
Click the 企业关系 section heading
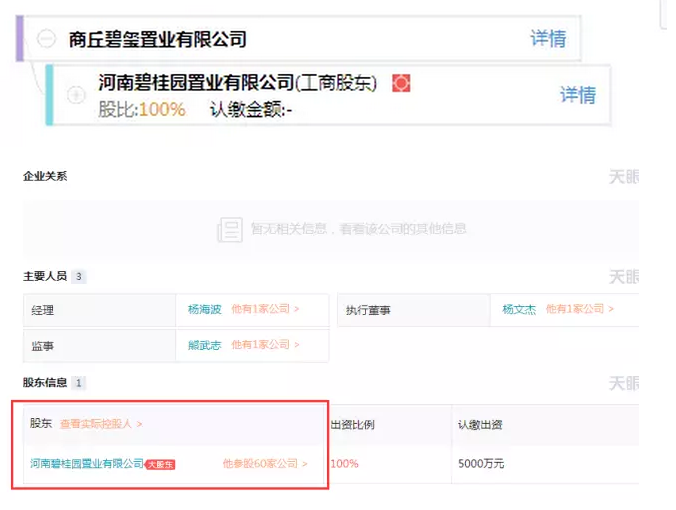(x=45, y=176)
